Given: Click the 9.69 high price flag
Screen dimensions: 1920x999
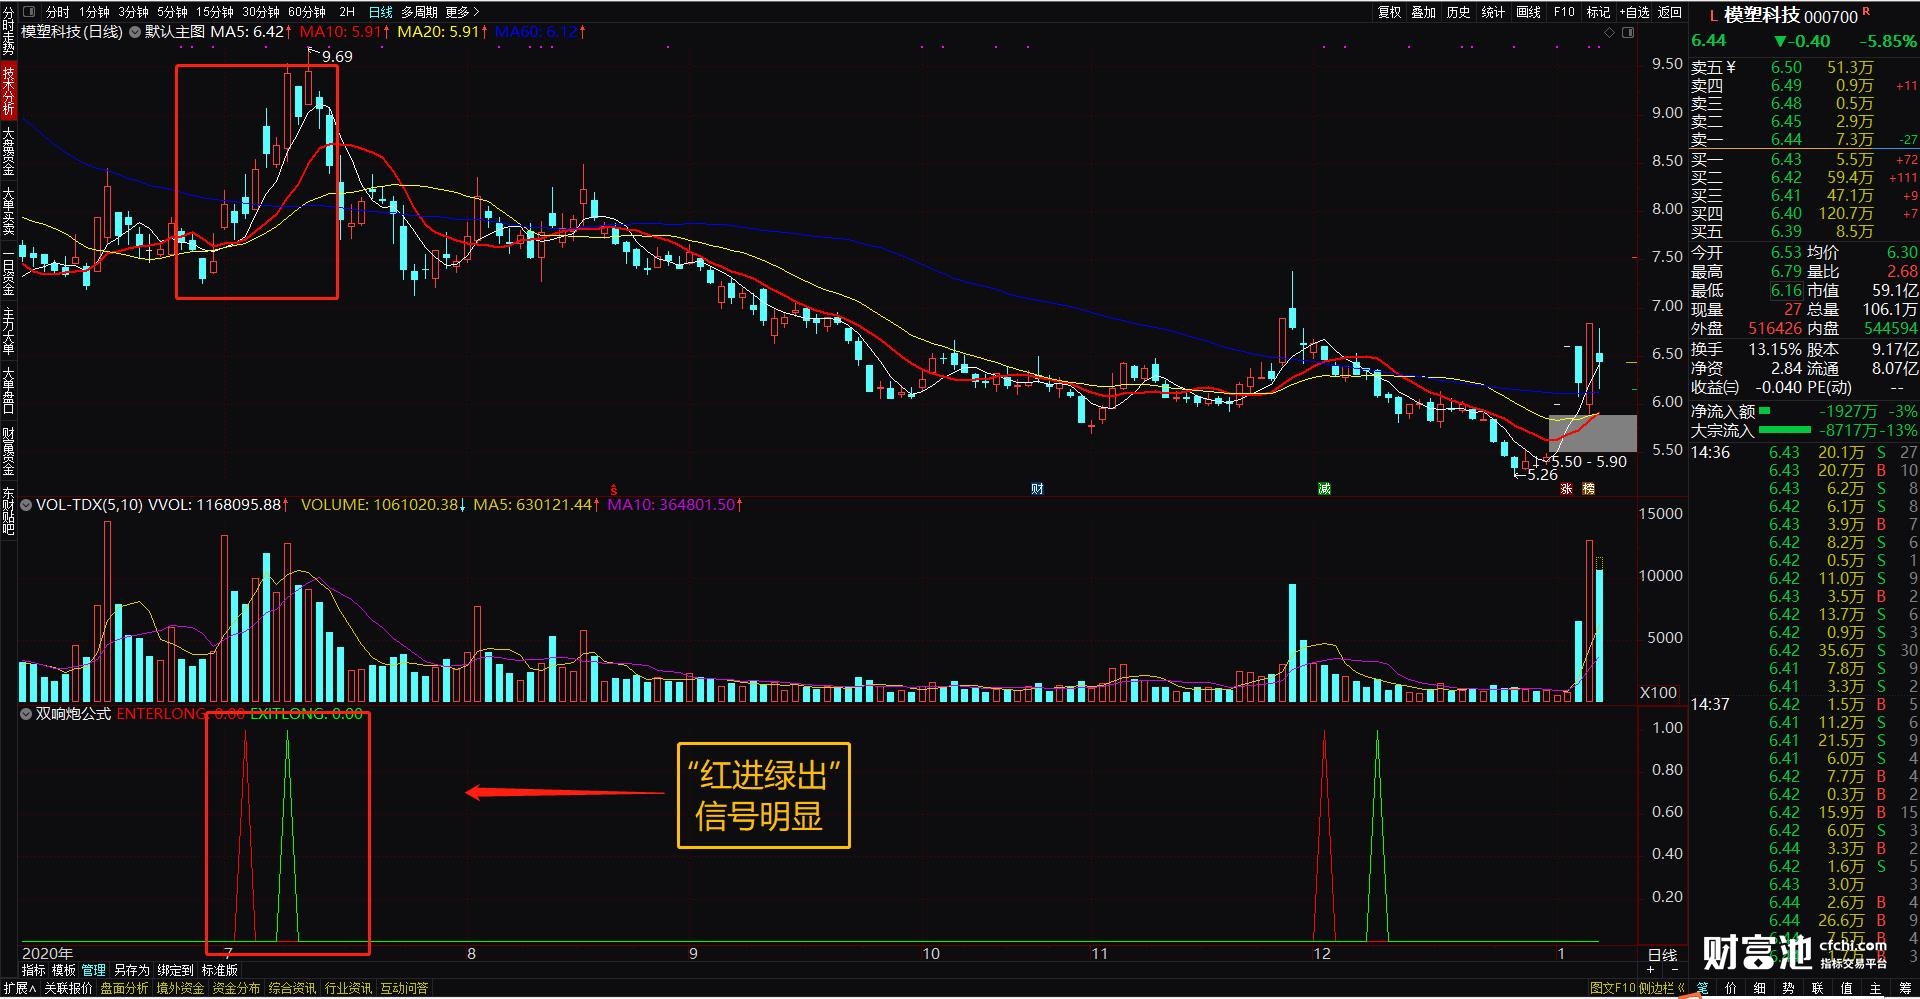Looking at the screenshot, I should (x=337, y=57).
